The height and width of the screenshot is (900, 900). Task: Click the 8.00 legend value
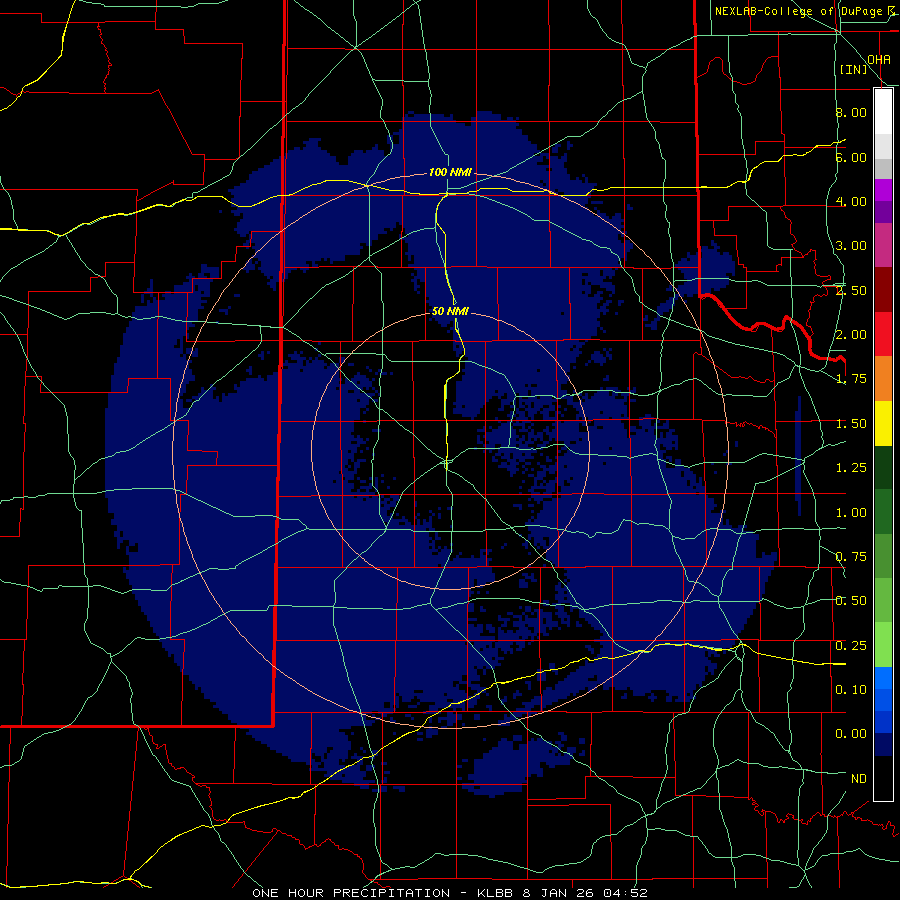[x=851, y=112]
